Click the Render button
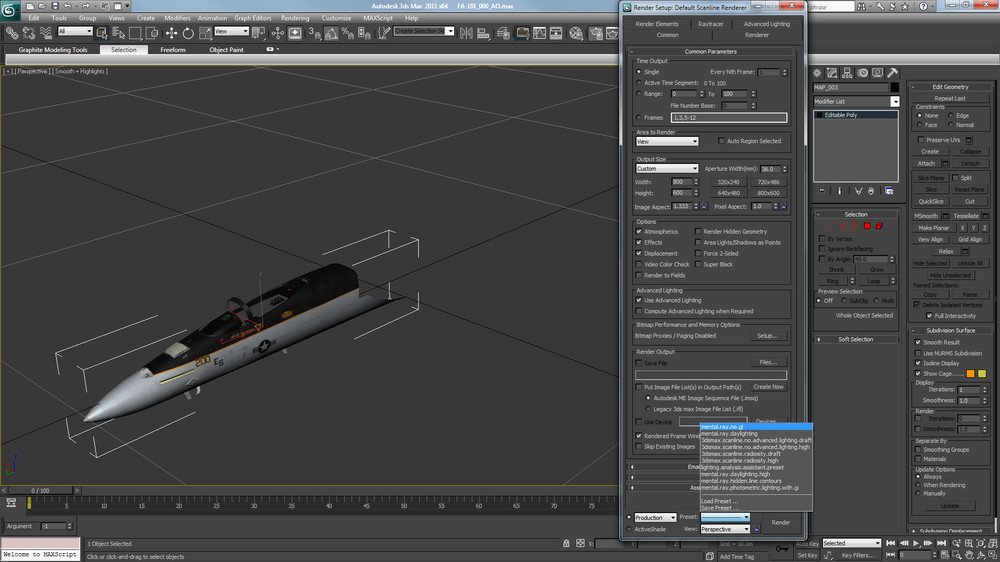Screen dimensions: 1000x562 tap(780, 522)
